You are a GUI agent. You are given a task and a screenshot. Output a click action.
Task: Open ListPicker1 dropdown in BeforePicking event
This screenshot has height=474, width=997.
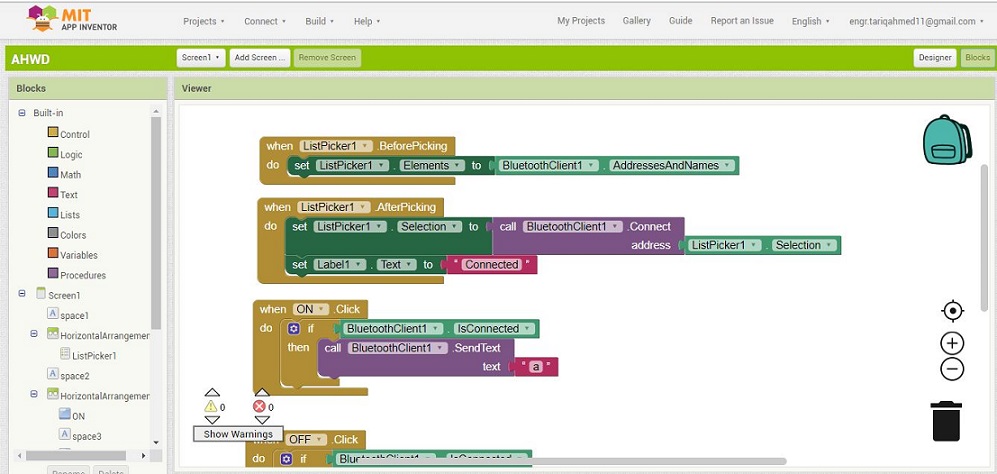[336, 146]
